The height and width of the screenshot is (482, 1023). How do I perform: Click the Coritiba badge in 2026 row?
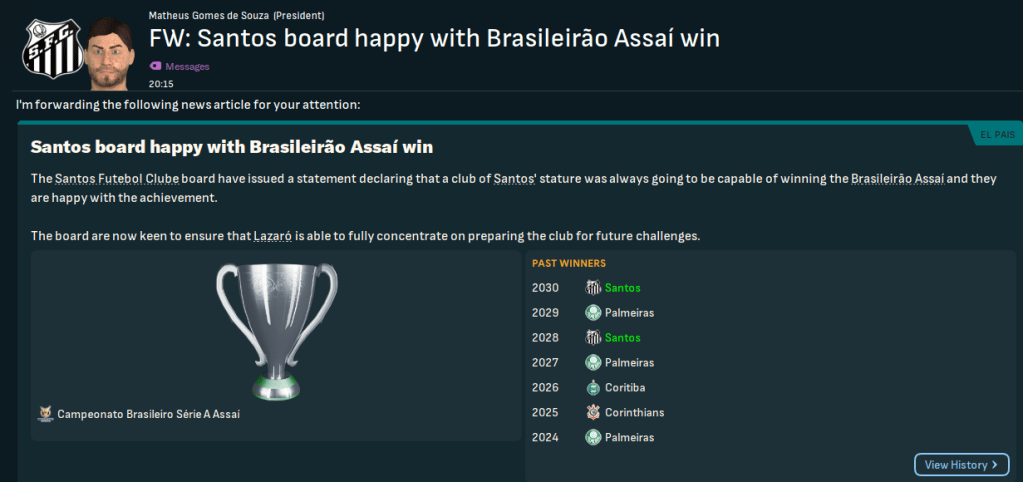pyautogui.click(x=594, y=388)
